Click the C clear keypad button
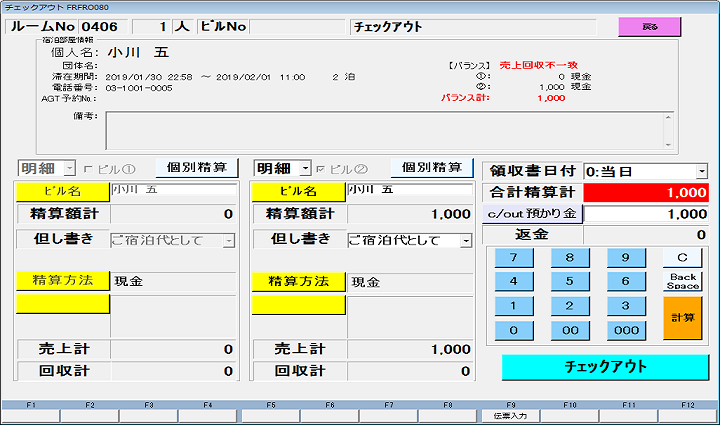 [x=682, y=257]
